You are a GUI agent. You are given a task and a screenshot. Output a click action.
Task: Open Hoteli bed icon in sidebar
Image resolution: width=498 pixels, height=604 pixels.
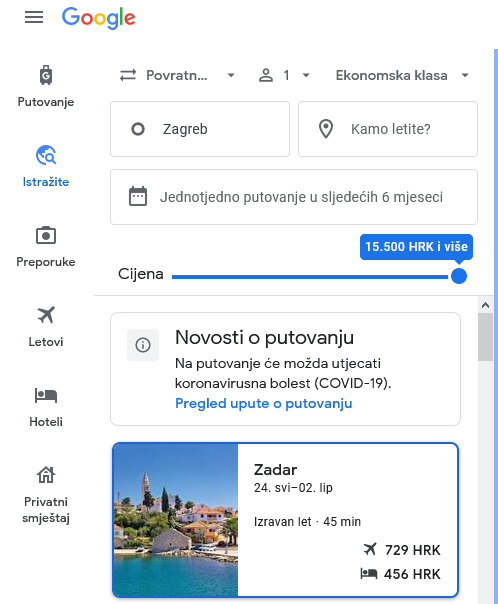[46, 395]
